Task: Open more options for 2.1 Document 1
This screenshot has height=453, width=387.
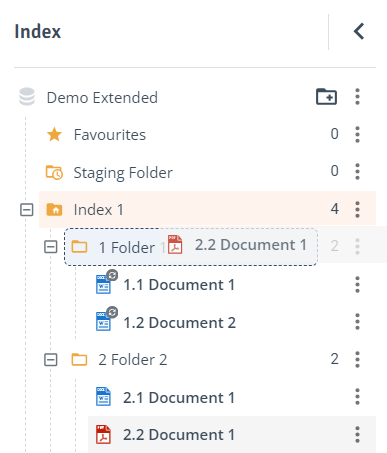Action: click(357, 396)
